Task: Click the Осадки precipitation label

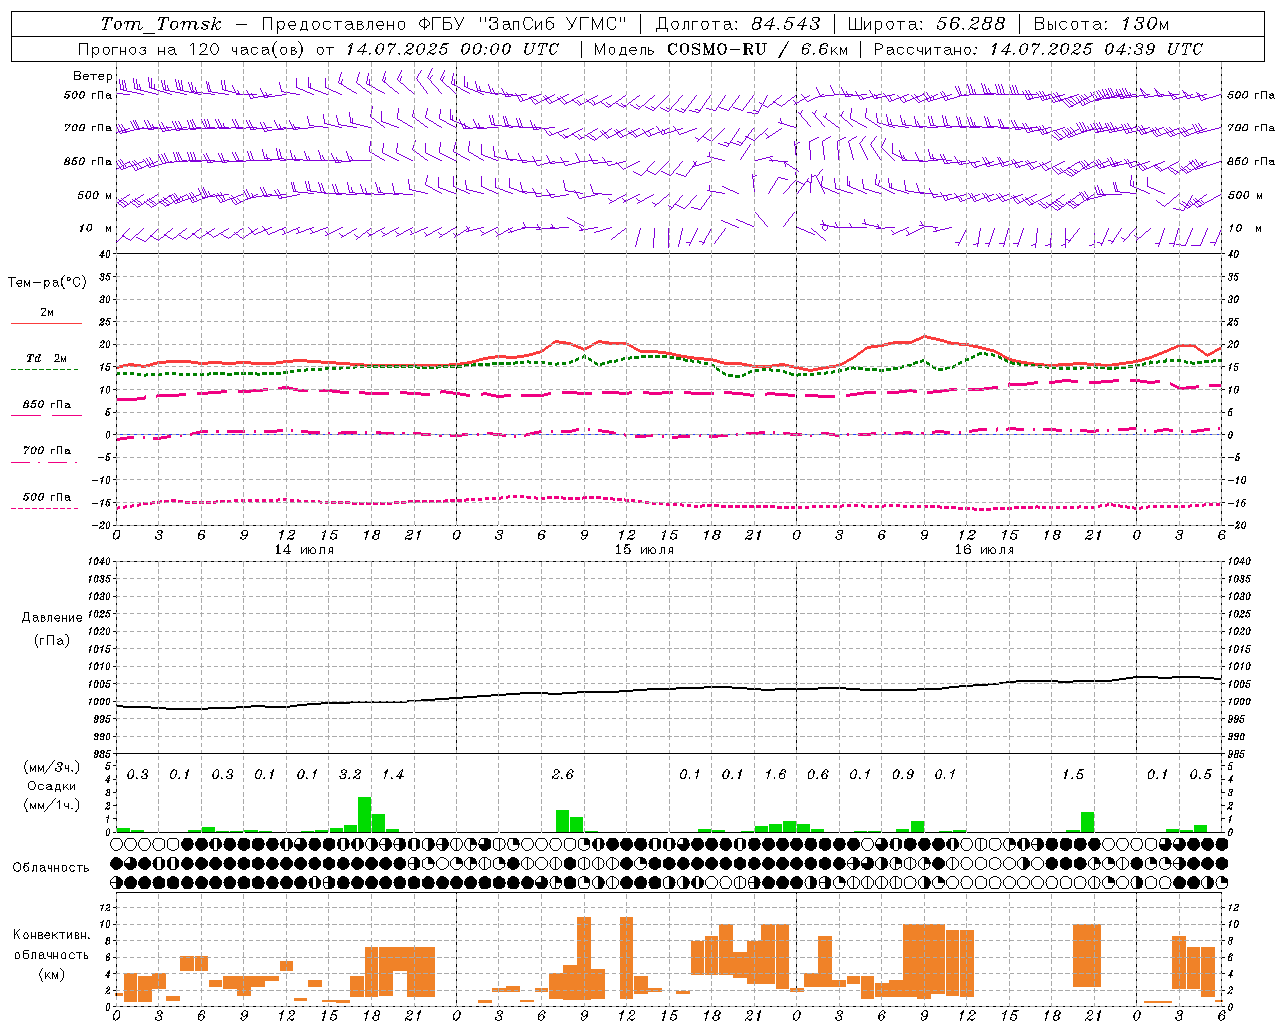Action: (x=52, y=786)
